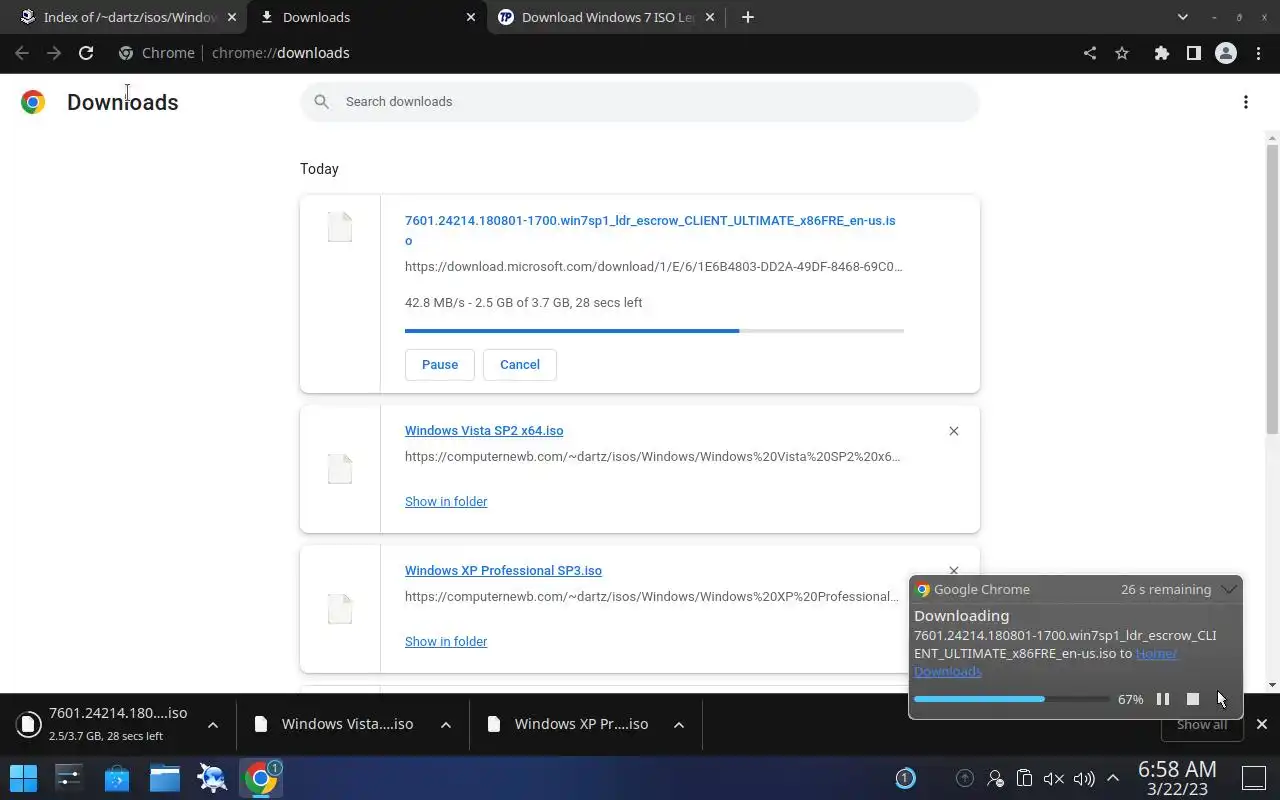Screen dimensions: 1280x800
Task: Open the Windows Vista SP2 x64.iso link
Action: (x=484, y=430)
